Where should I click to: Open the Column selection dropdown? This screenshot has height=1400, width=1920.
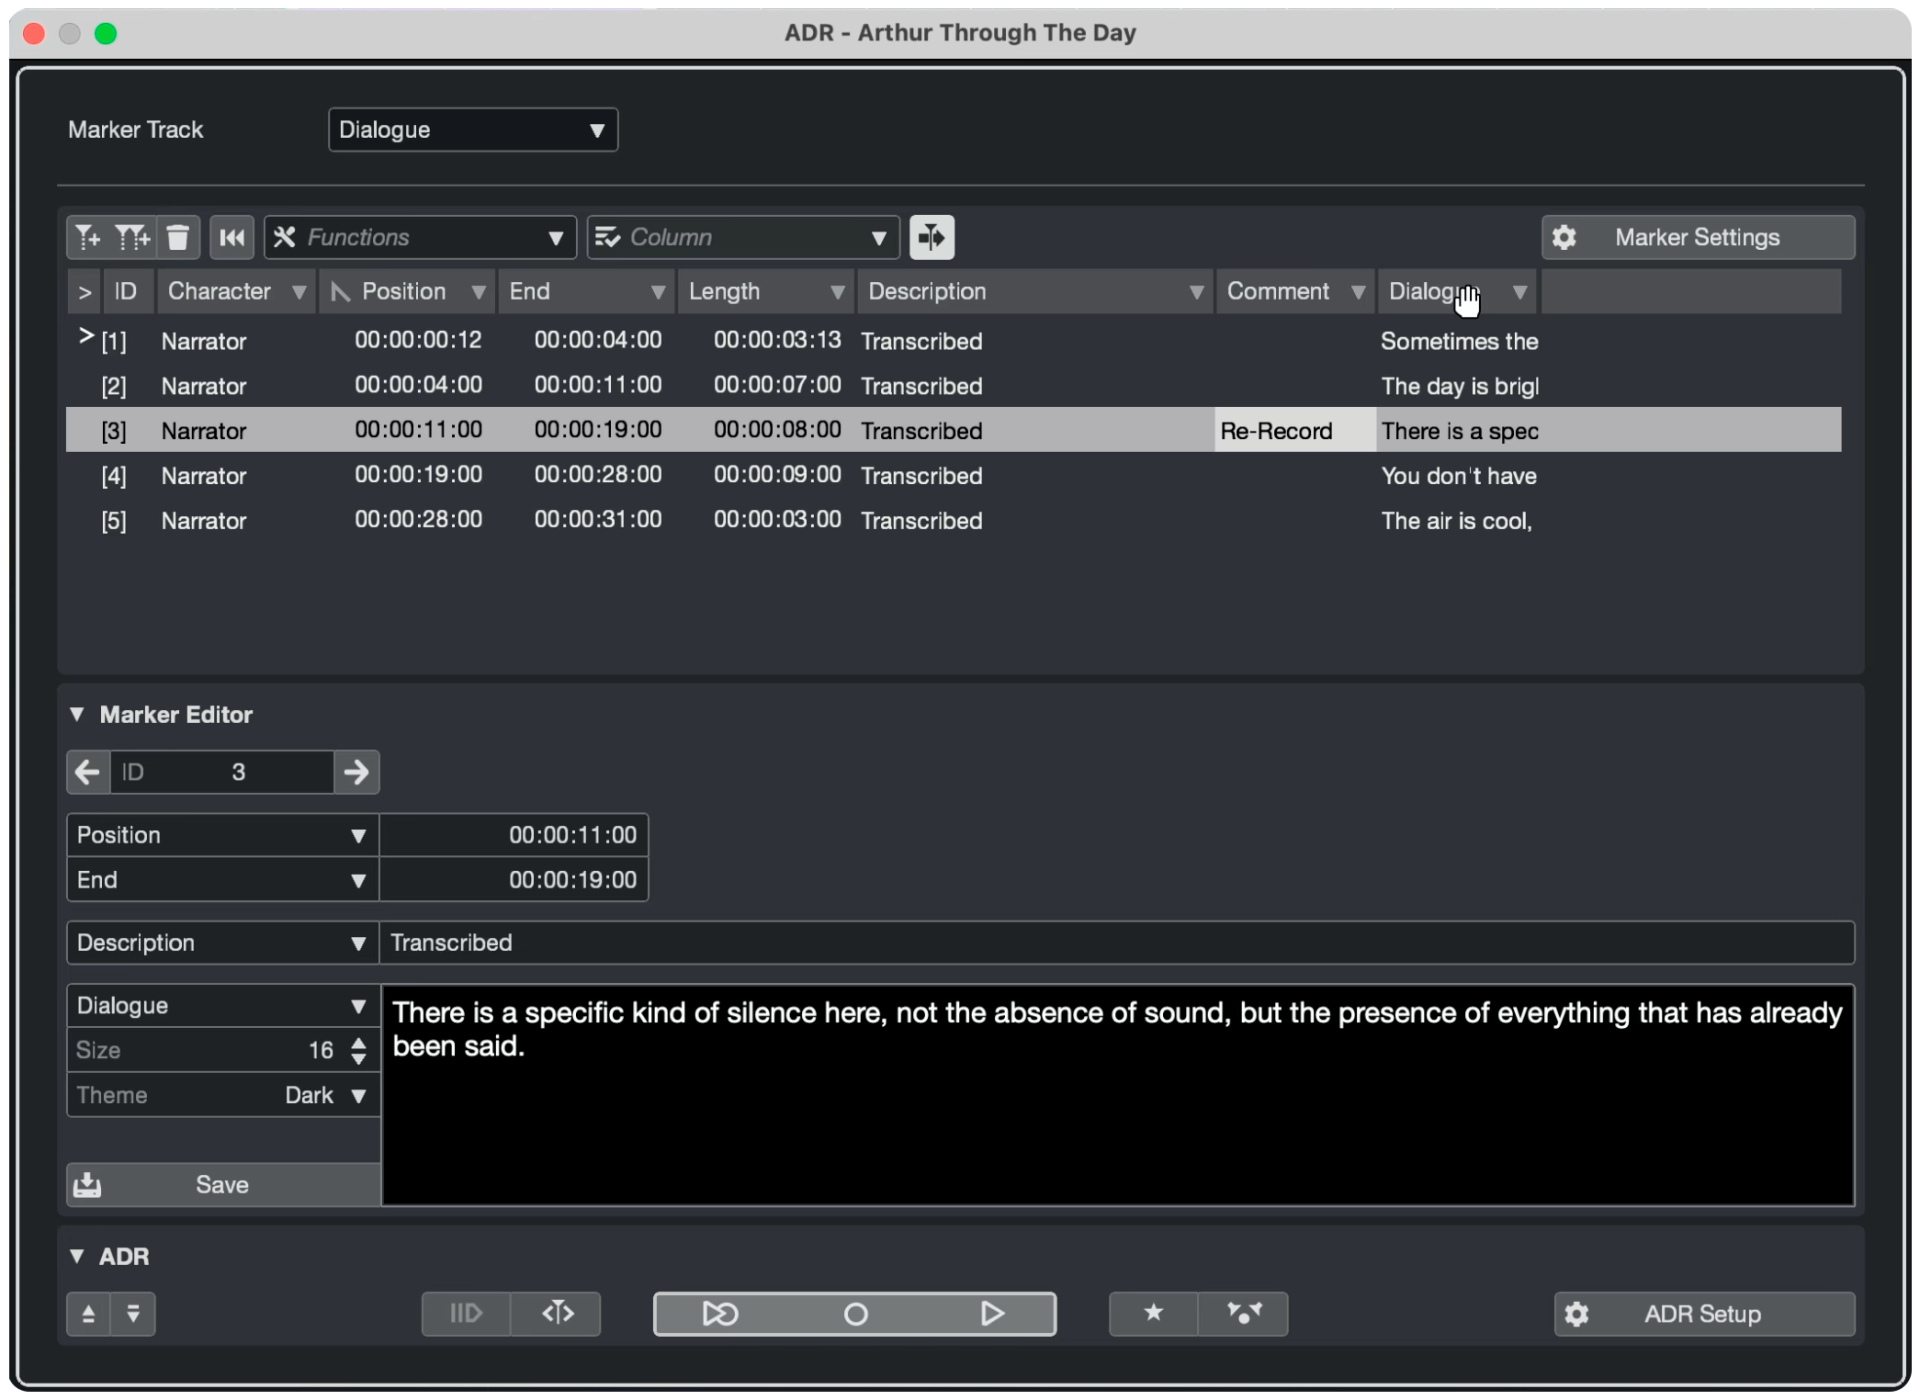pyautogui.click(x=743, y=237)
